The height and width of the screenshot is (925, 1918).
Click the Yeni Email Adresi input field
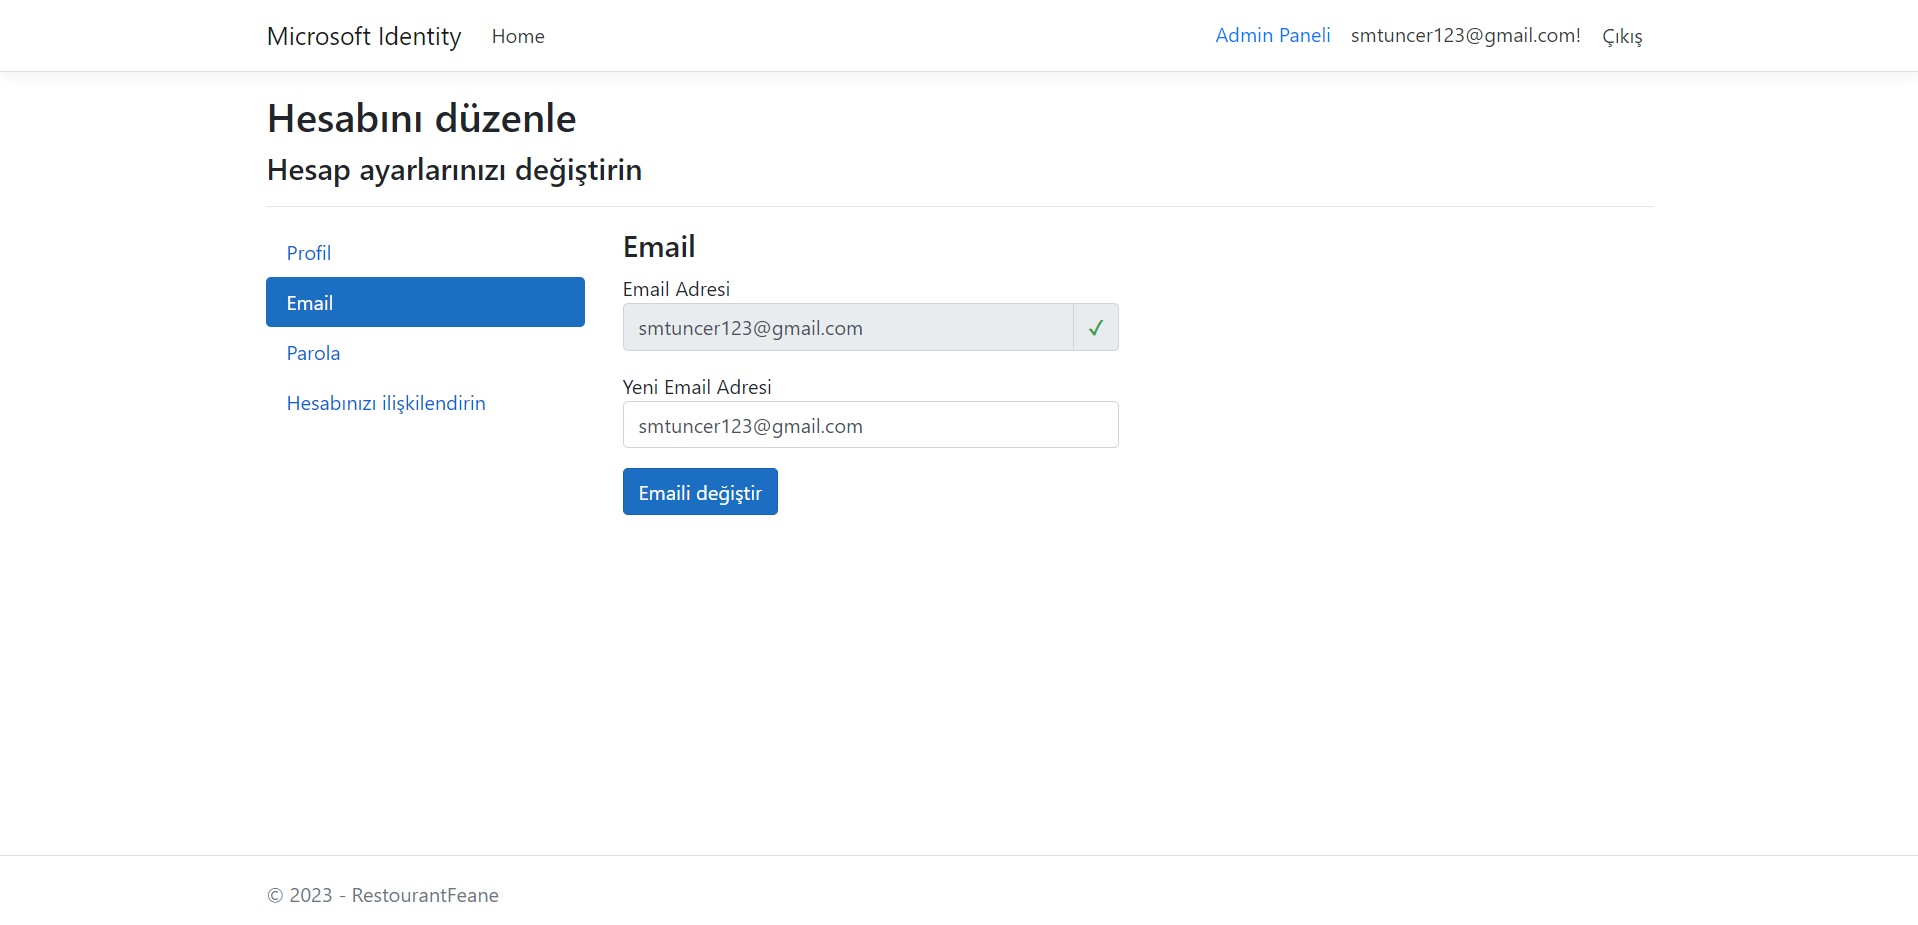(869, 424)
